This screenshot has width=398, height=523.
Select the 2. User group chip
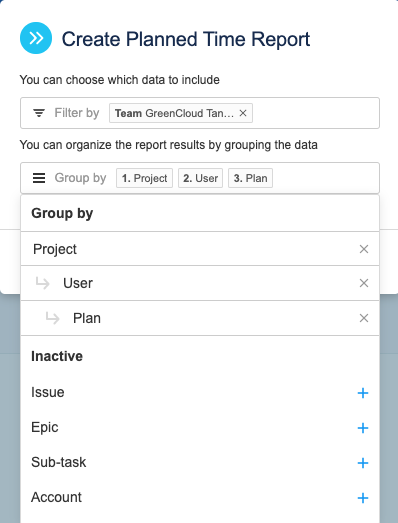201,178
